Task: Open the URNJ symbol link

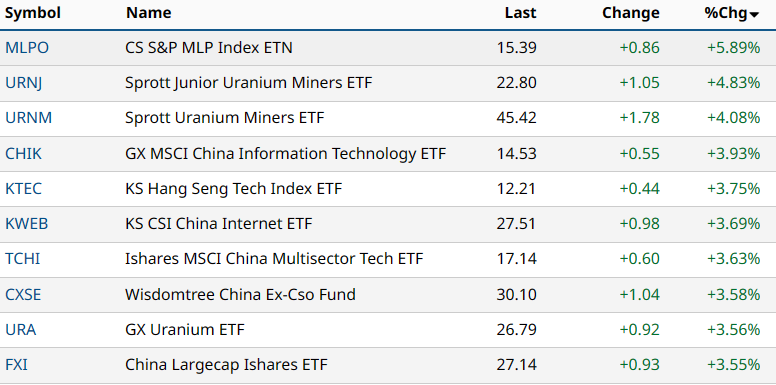Action: (x=24, y=83)
